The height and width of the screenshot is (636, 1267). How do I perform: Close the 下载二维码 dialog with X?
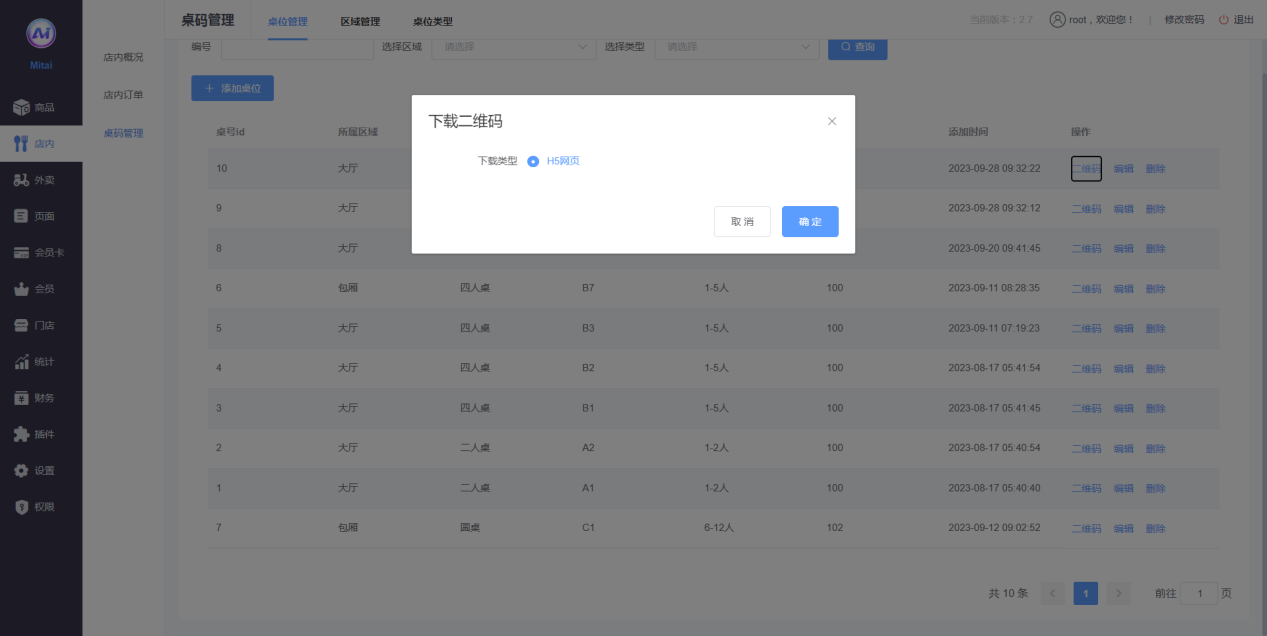coord(832,121)
